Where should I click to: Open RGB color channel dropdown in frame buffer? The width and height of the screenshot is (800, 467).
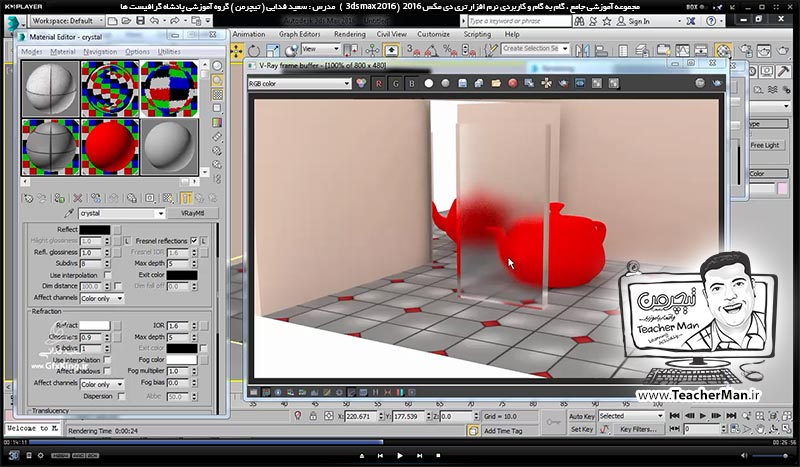(299, 84)
